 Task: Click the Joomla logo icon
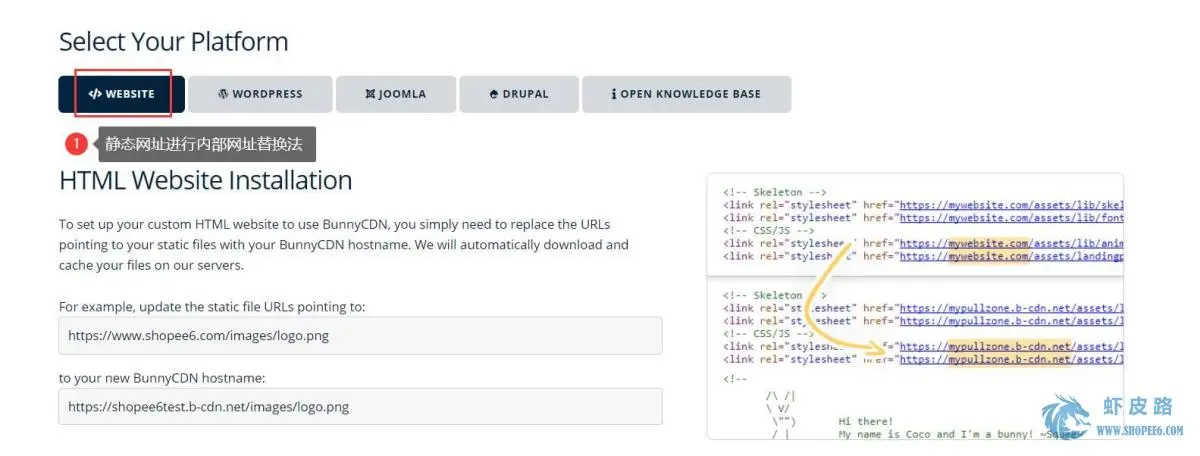pyautogui.click(x=370, y=94)
